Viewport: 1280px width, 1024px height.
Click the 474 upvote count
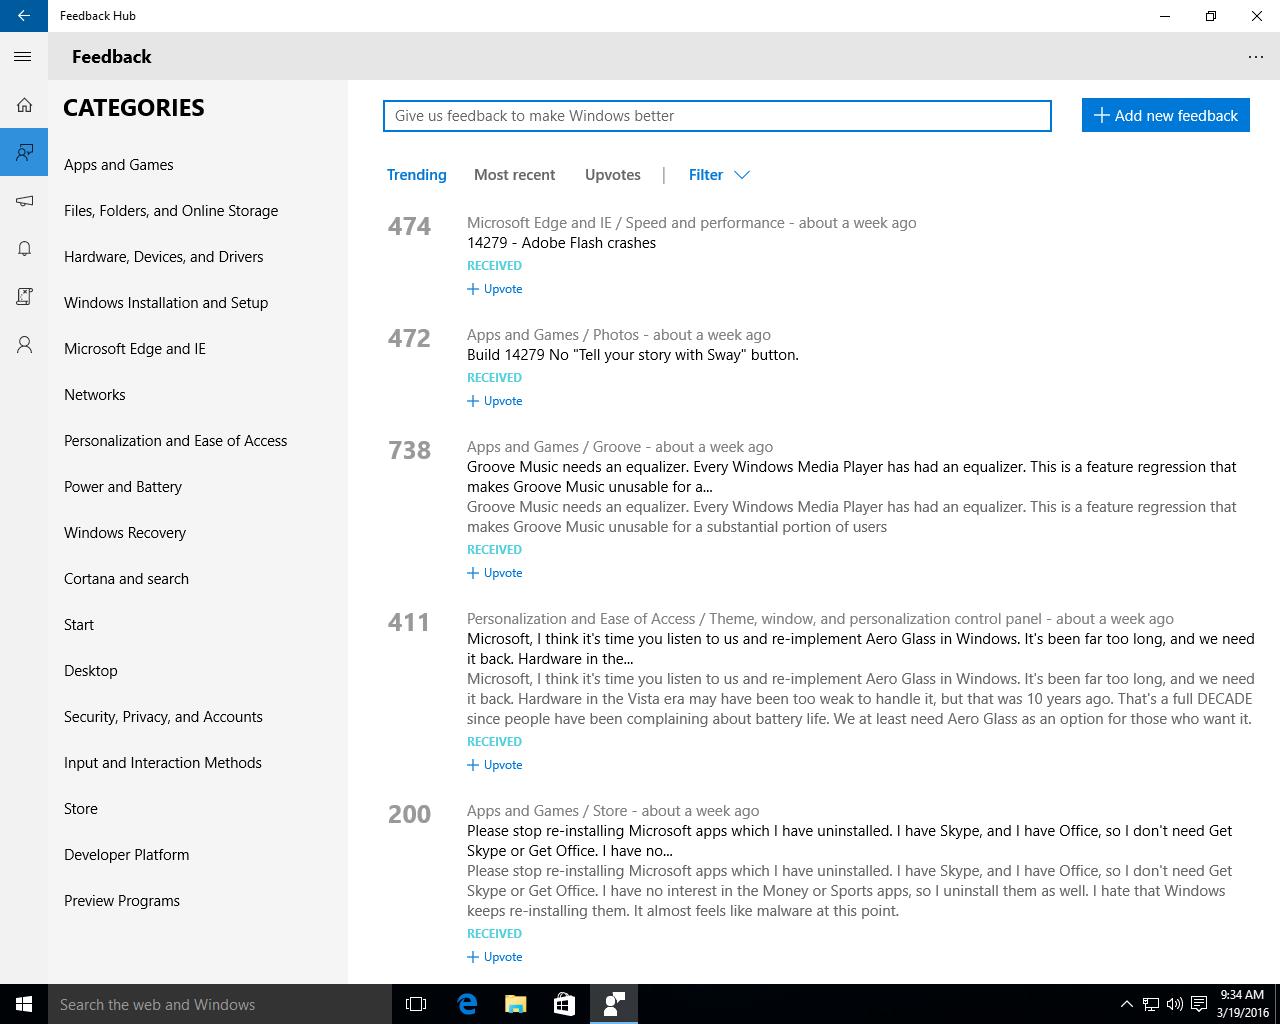[409, 226]
